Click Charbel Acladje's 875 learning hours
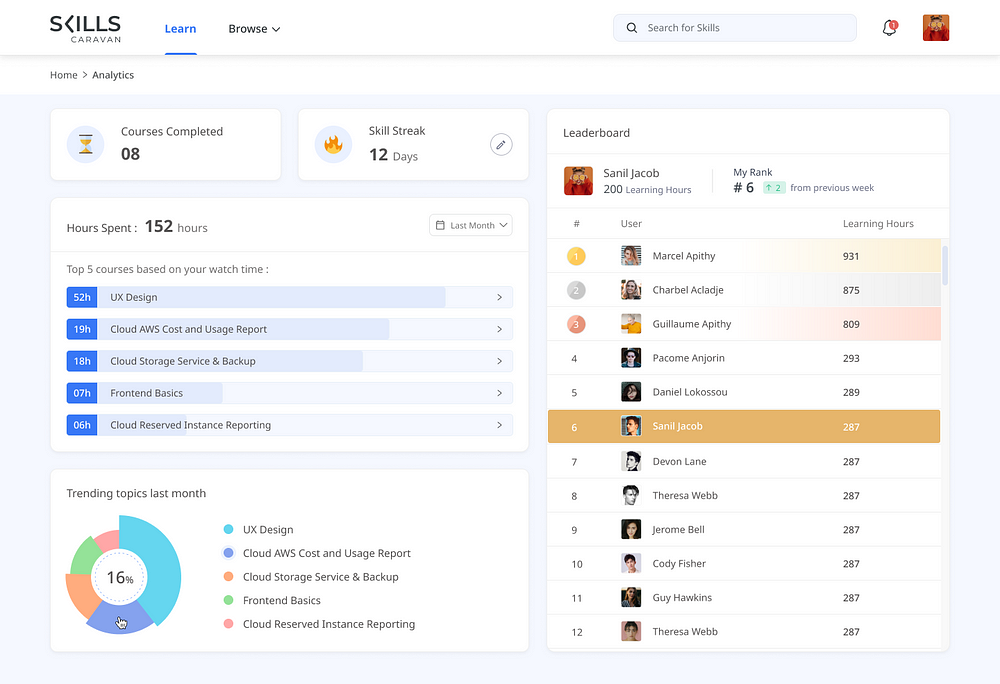 coord(851,290)
